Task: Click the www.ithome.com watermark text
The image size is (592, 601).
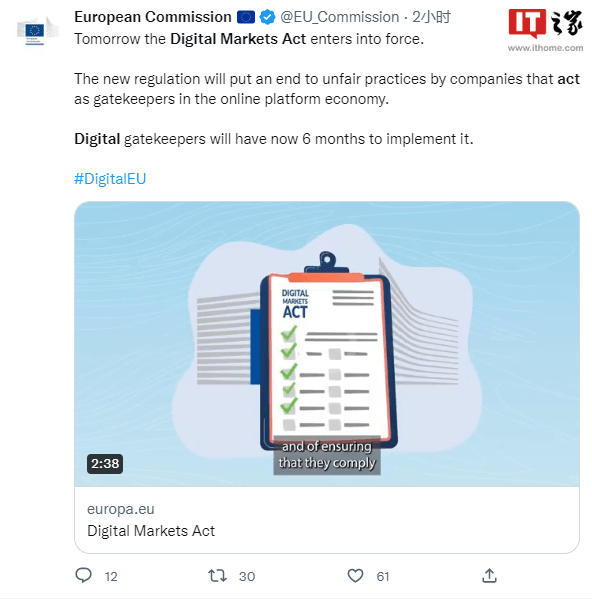Action: (546, 48)
